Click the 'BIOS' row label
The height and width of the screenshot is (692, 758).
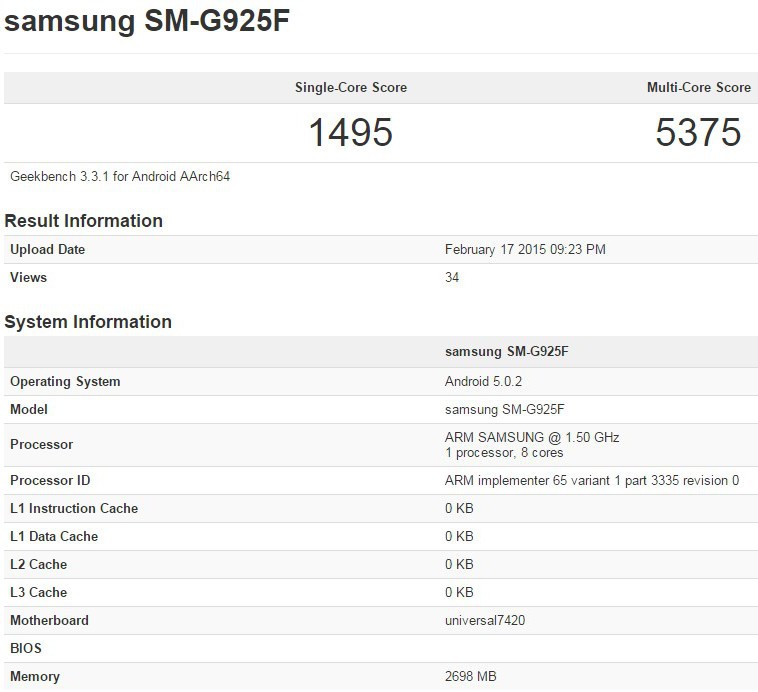[26, 649]
